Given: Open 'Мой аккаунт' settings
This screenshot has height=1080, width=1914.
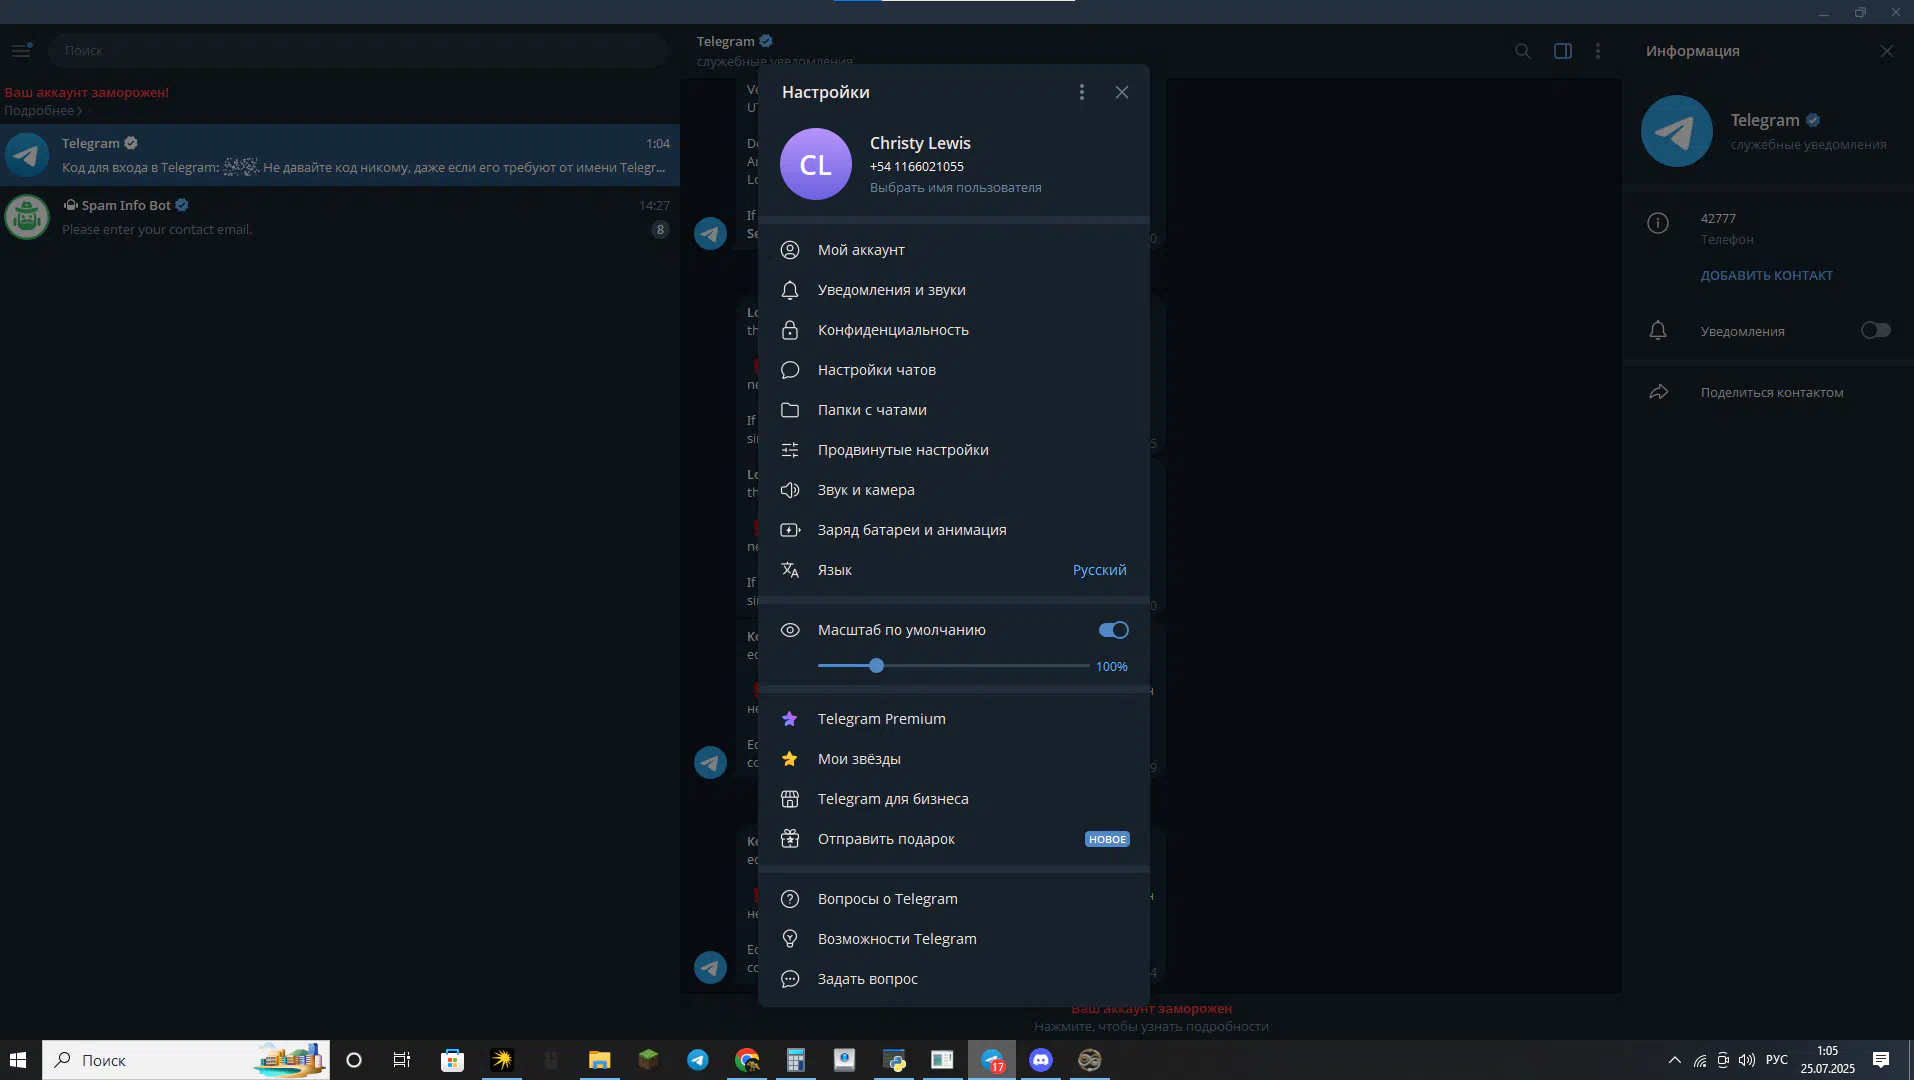Looking at the screenshot, I should pos(954,250).
